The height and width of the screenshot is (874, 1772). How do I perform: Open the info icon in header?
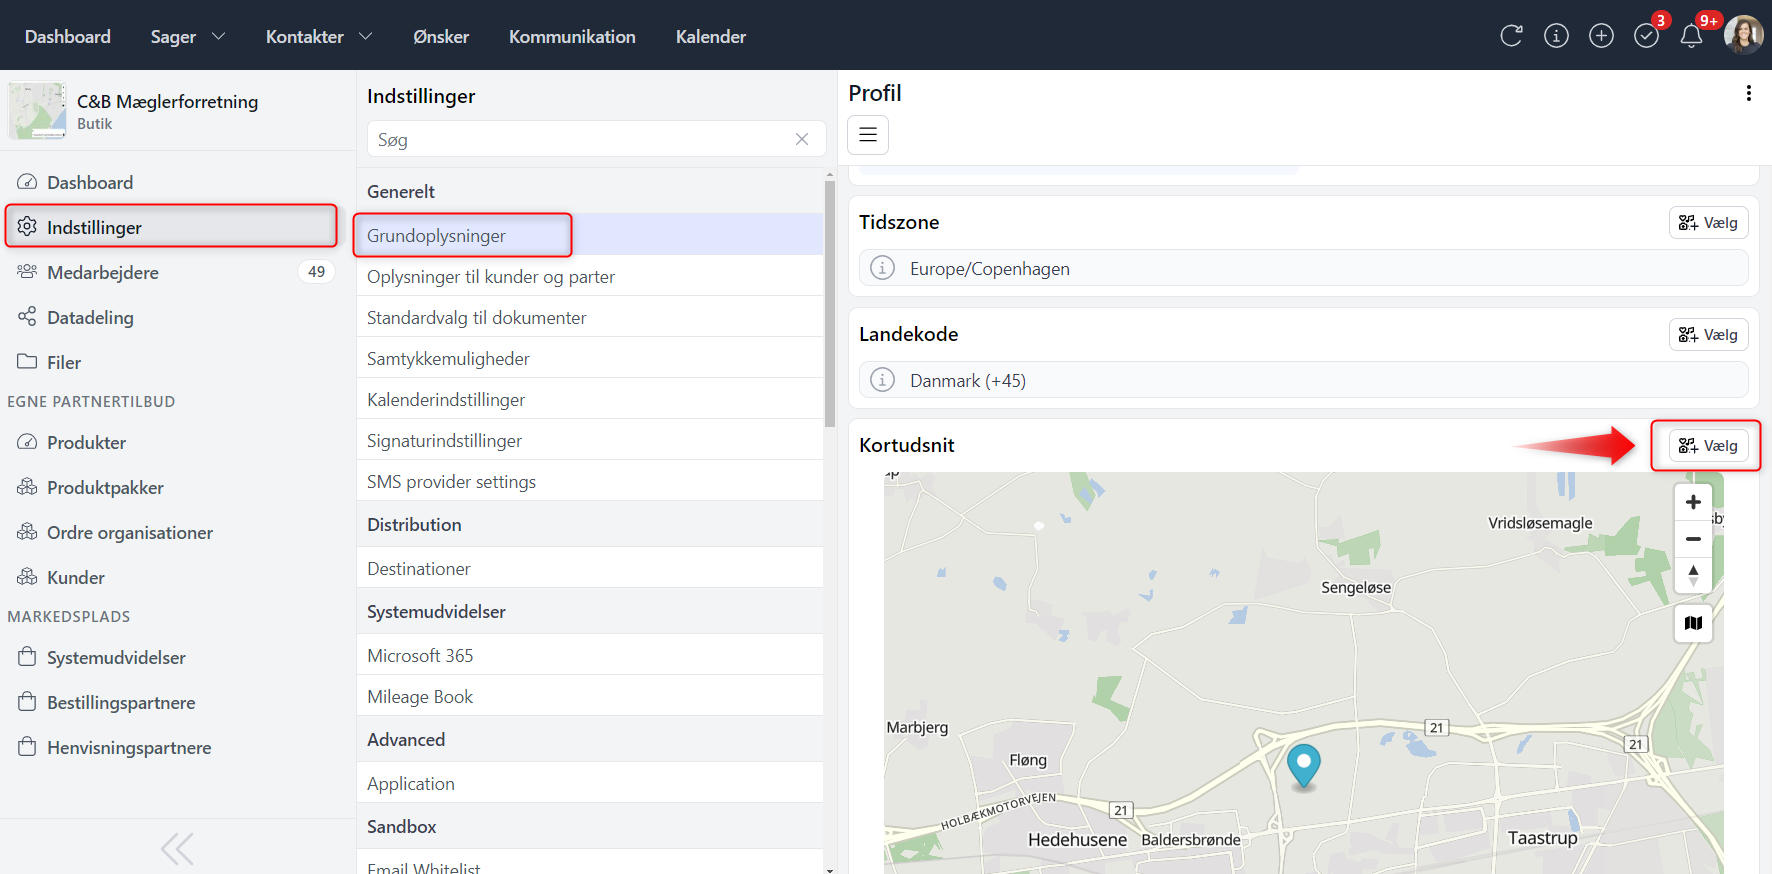(x=1556, y=36)
